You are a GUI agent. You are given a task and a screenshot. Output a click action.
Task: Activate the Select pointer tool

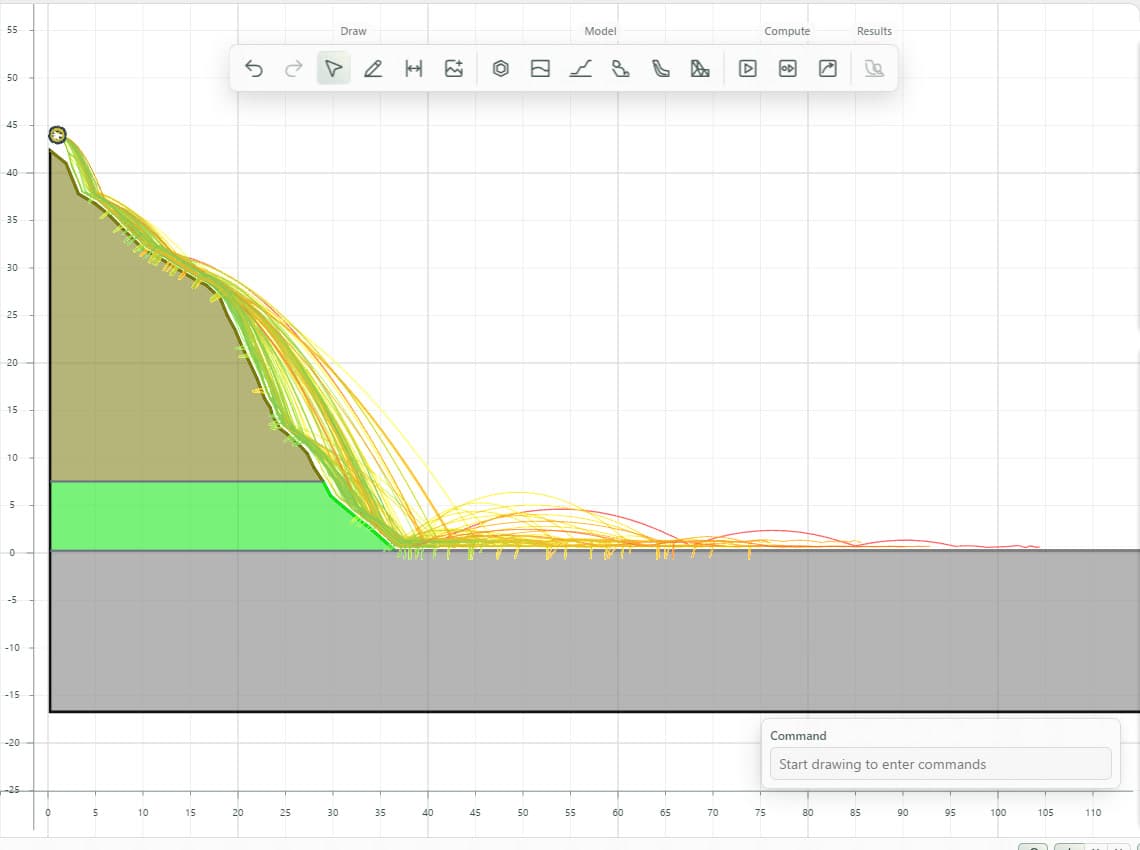point(333,68)
